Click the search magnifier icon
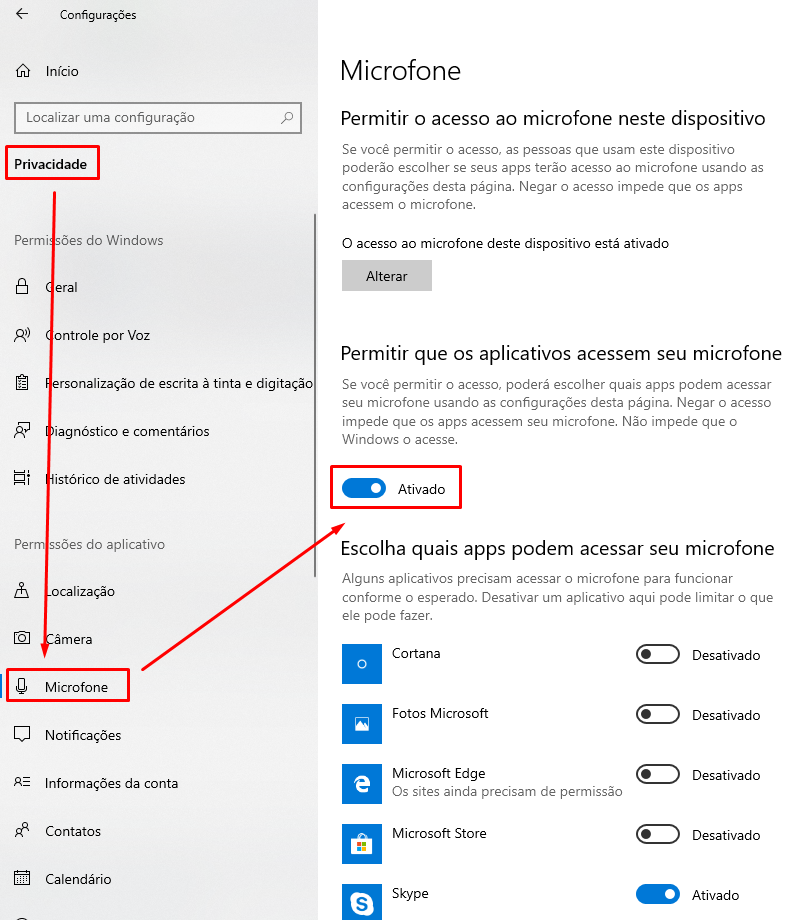Viewport: 791px width, 920px height. pyautogui.click(x=288, y=118)
